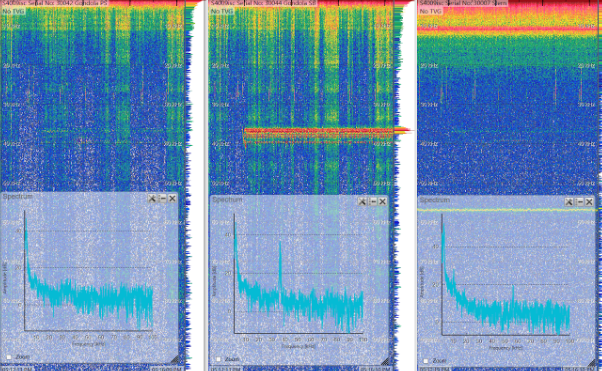Open Spectrum settings wrench in Stern panel
This screenshot has height=371, width=602.
(x=569, y=202)
